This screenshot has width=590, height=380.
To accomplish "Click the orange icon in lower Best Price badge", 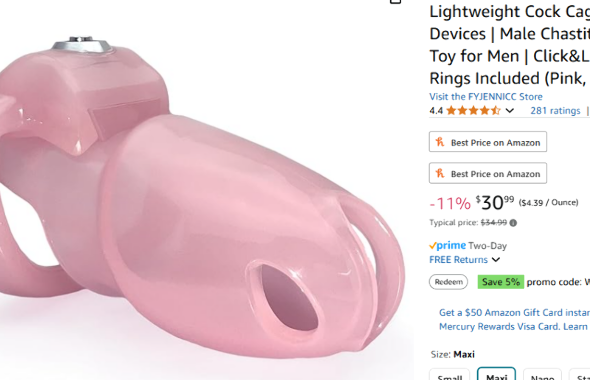I will pos(440,173).
